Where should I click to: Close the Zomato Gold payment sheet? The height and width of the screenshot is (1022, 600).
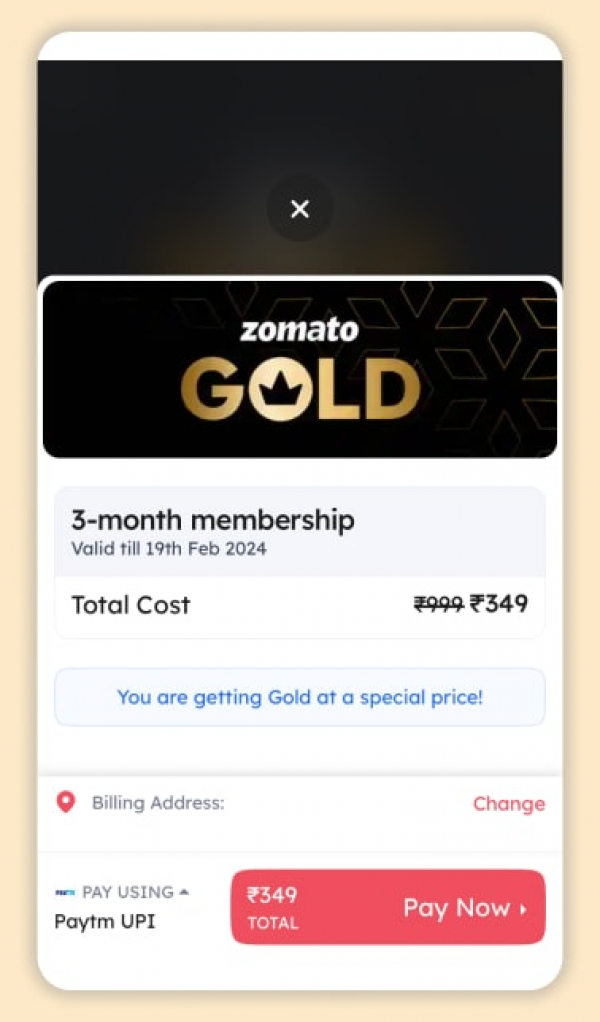(299, 209)
